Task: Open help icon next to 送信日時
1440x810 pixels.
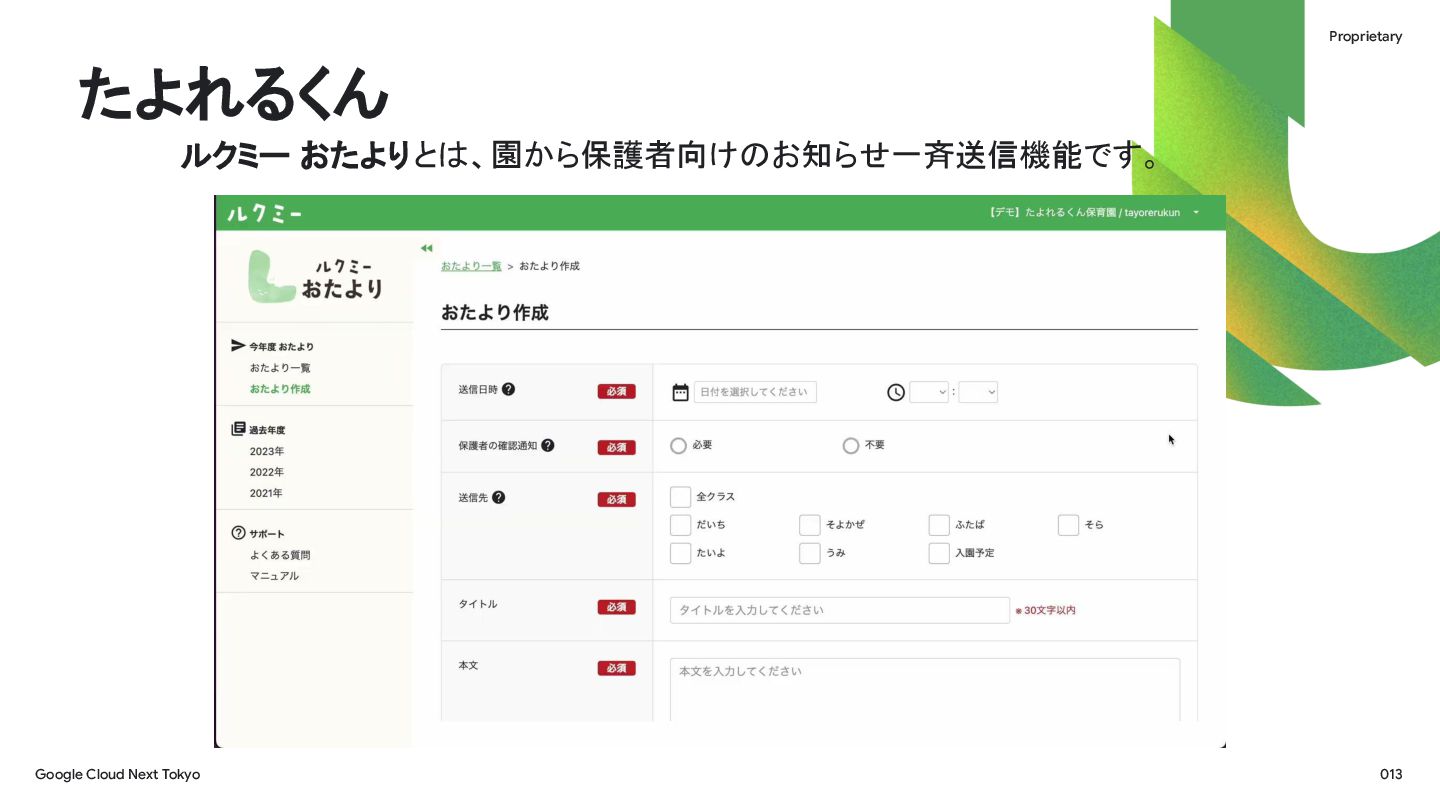Action: point(508,389)
